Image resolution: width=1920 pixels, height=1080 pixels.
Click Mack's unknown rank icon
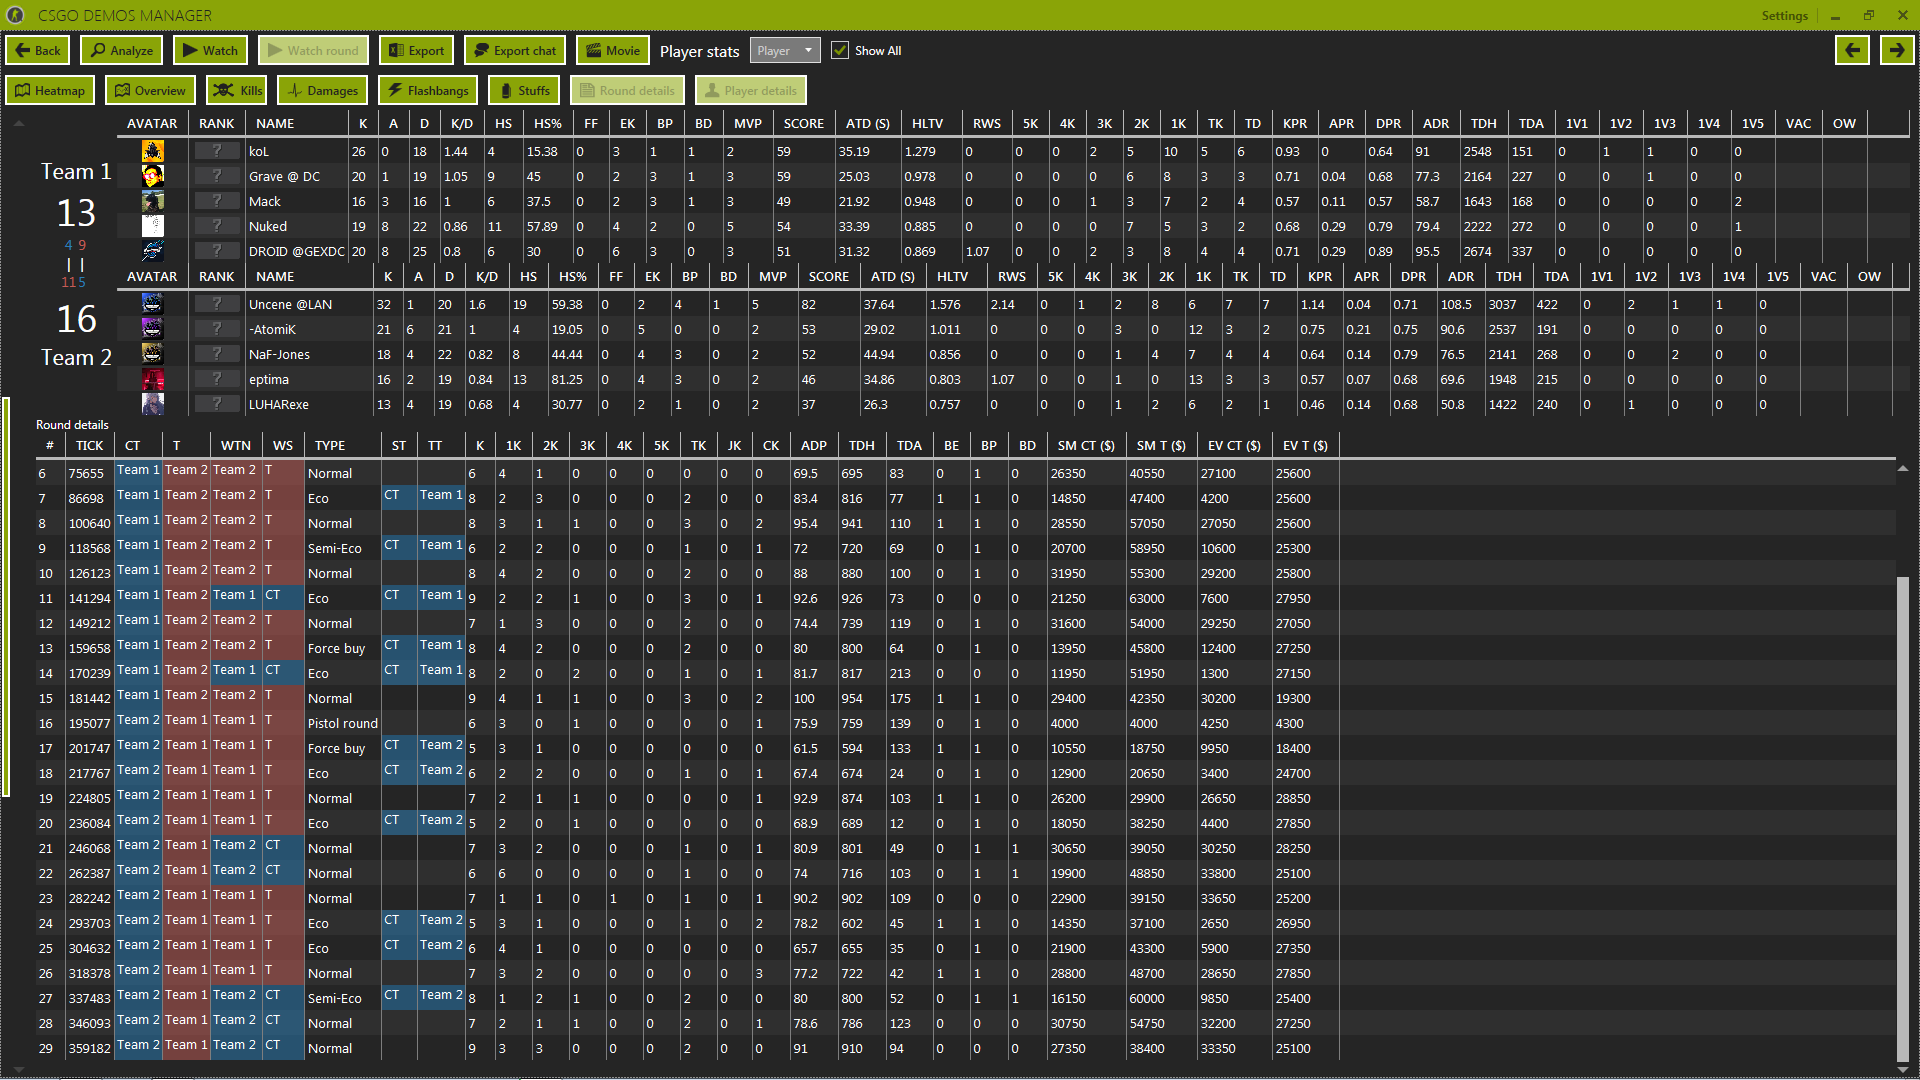[216, 201]
